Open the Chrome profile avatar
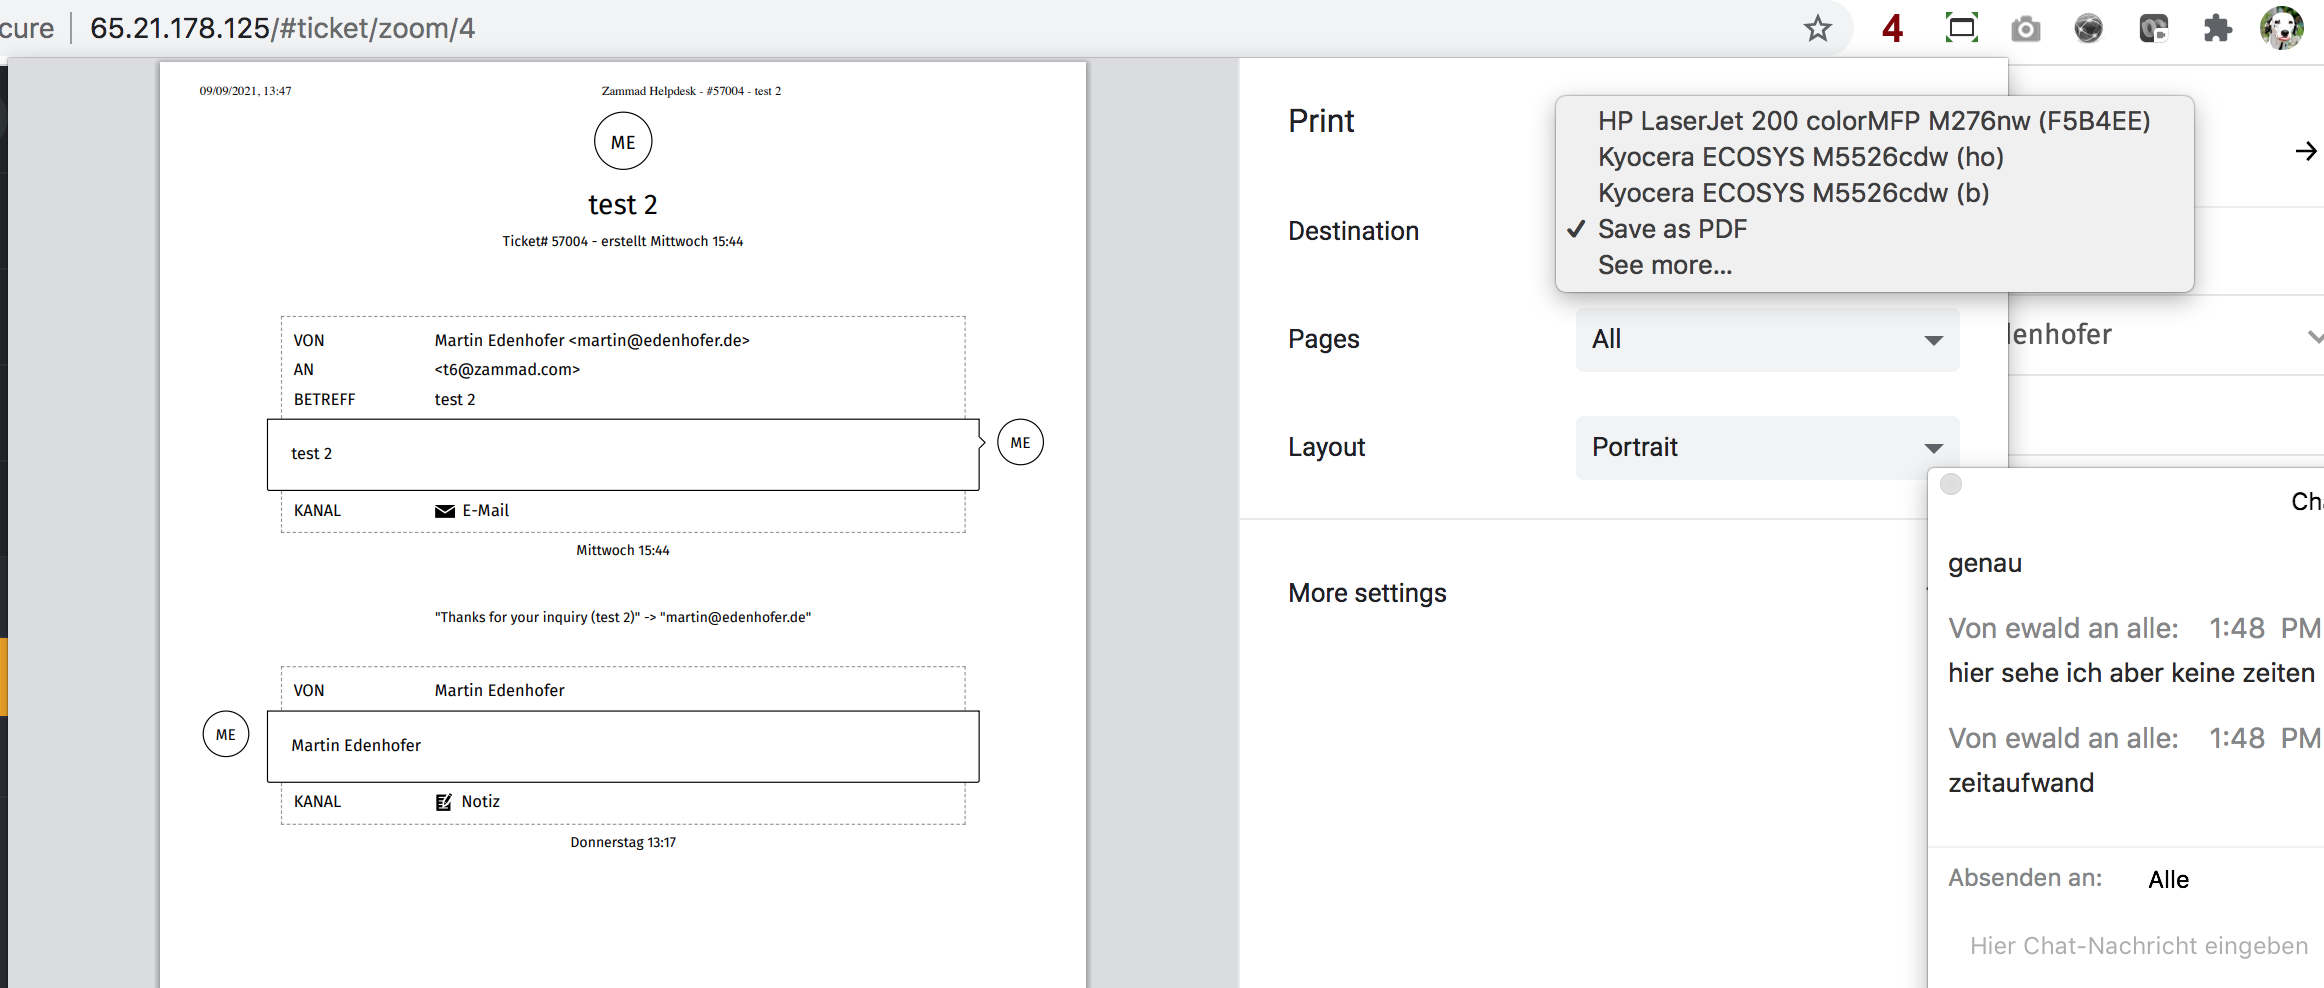 pos(2281,28)
